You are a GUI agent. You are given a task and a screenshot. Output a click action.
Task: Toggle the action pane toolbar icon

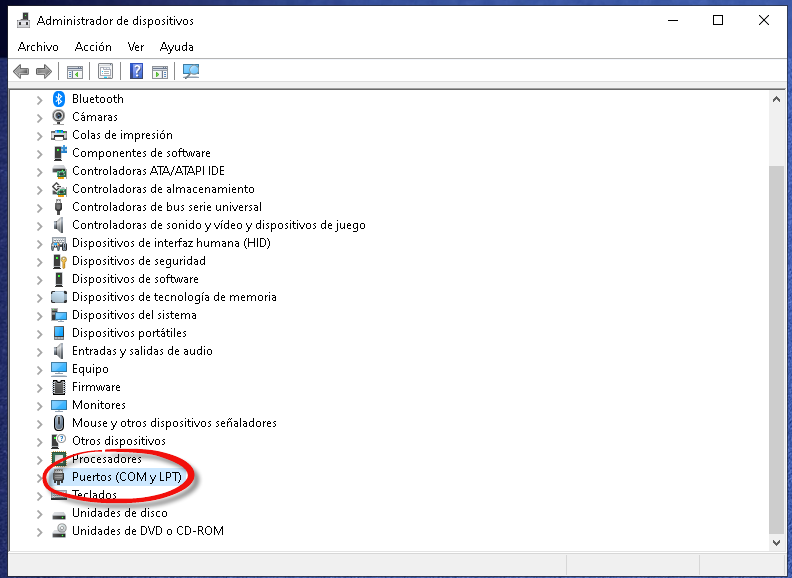click(x=160, y=72)
